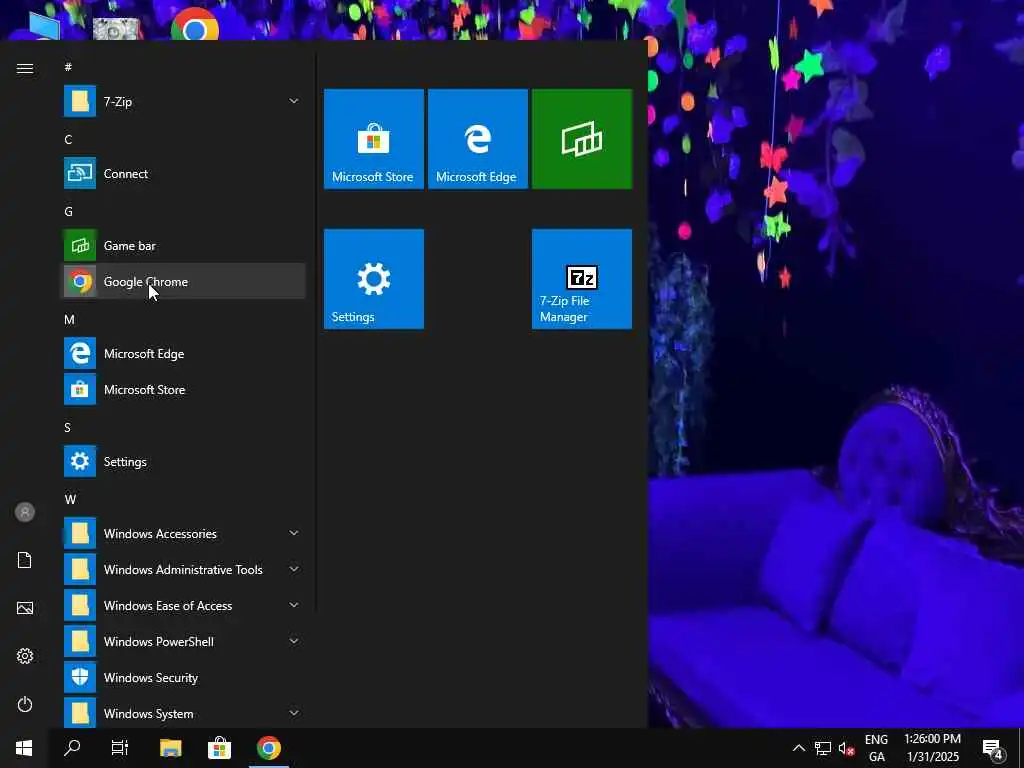The width and height of the screenshot is (1024, 768).
Task: Click the 'S' letter header
Action: click(x=67, y=427)
